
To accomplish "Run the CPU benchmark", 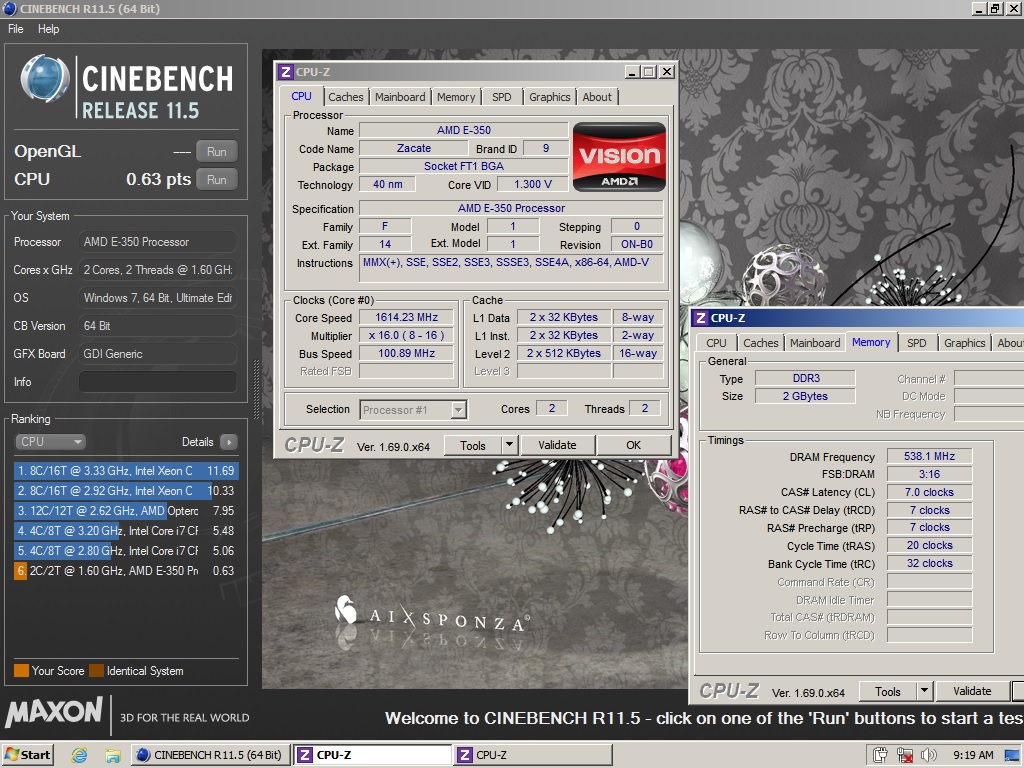I will pyautogui.click(x=217, y=180).
